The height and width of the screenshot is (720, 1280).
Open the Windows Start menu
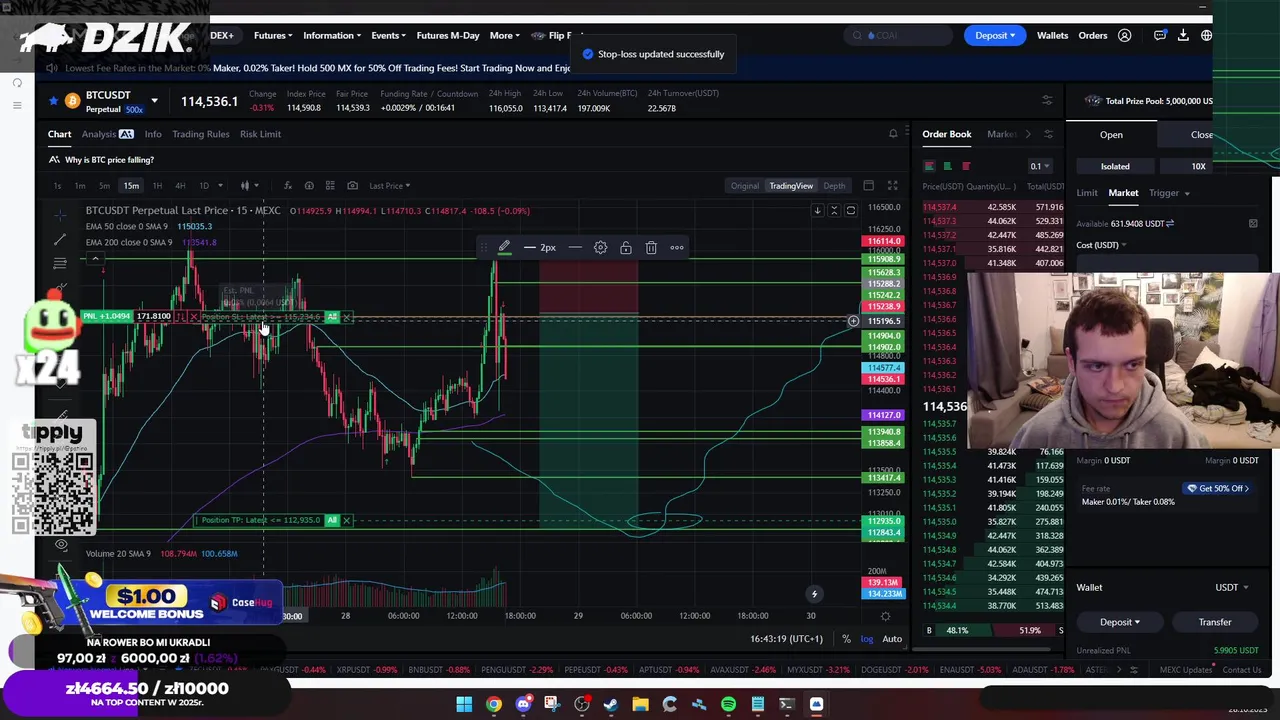click(464, 705)
